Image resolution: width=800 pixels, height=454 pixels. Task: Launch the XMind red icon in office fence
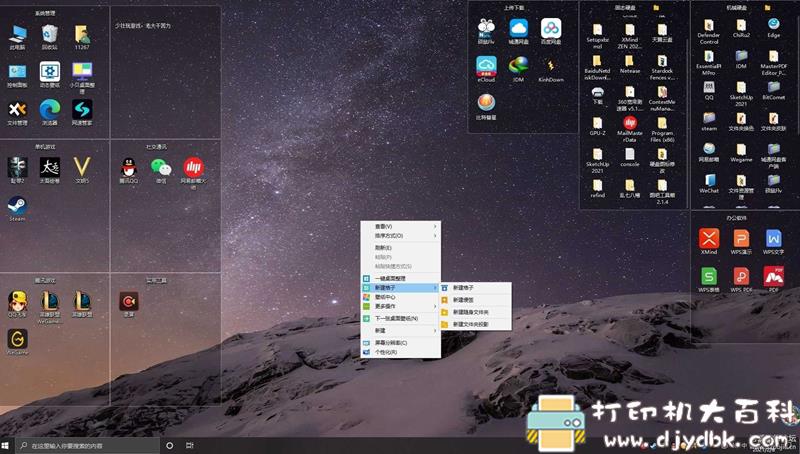[709, 241]
